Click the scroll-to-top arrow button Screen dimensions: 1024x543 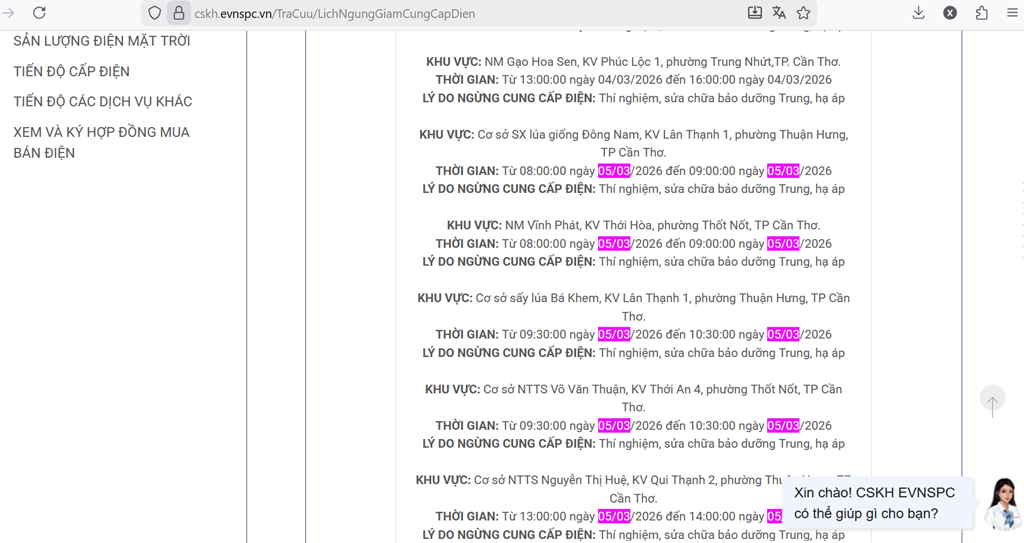992,401
